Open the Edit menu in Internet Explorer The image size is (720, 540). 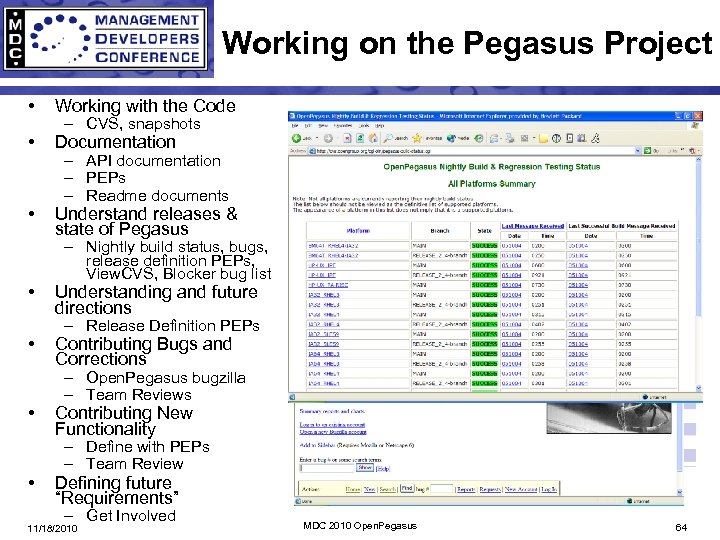[x=308, y=125]
